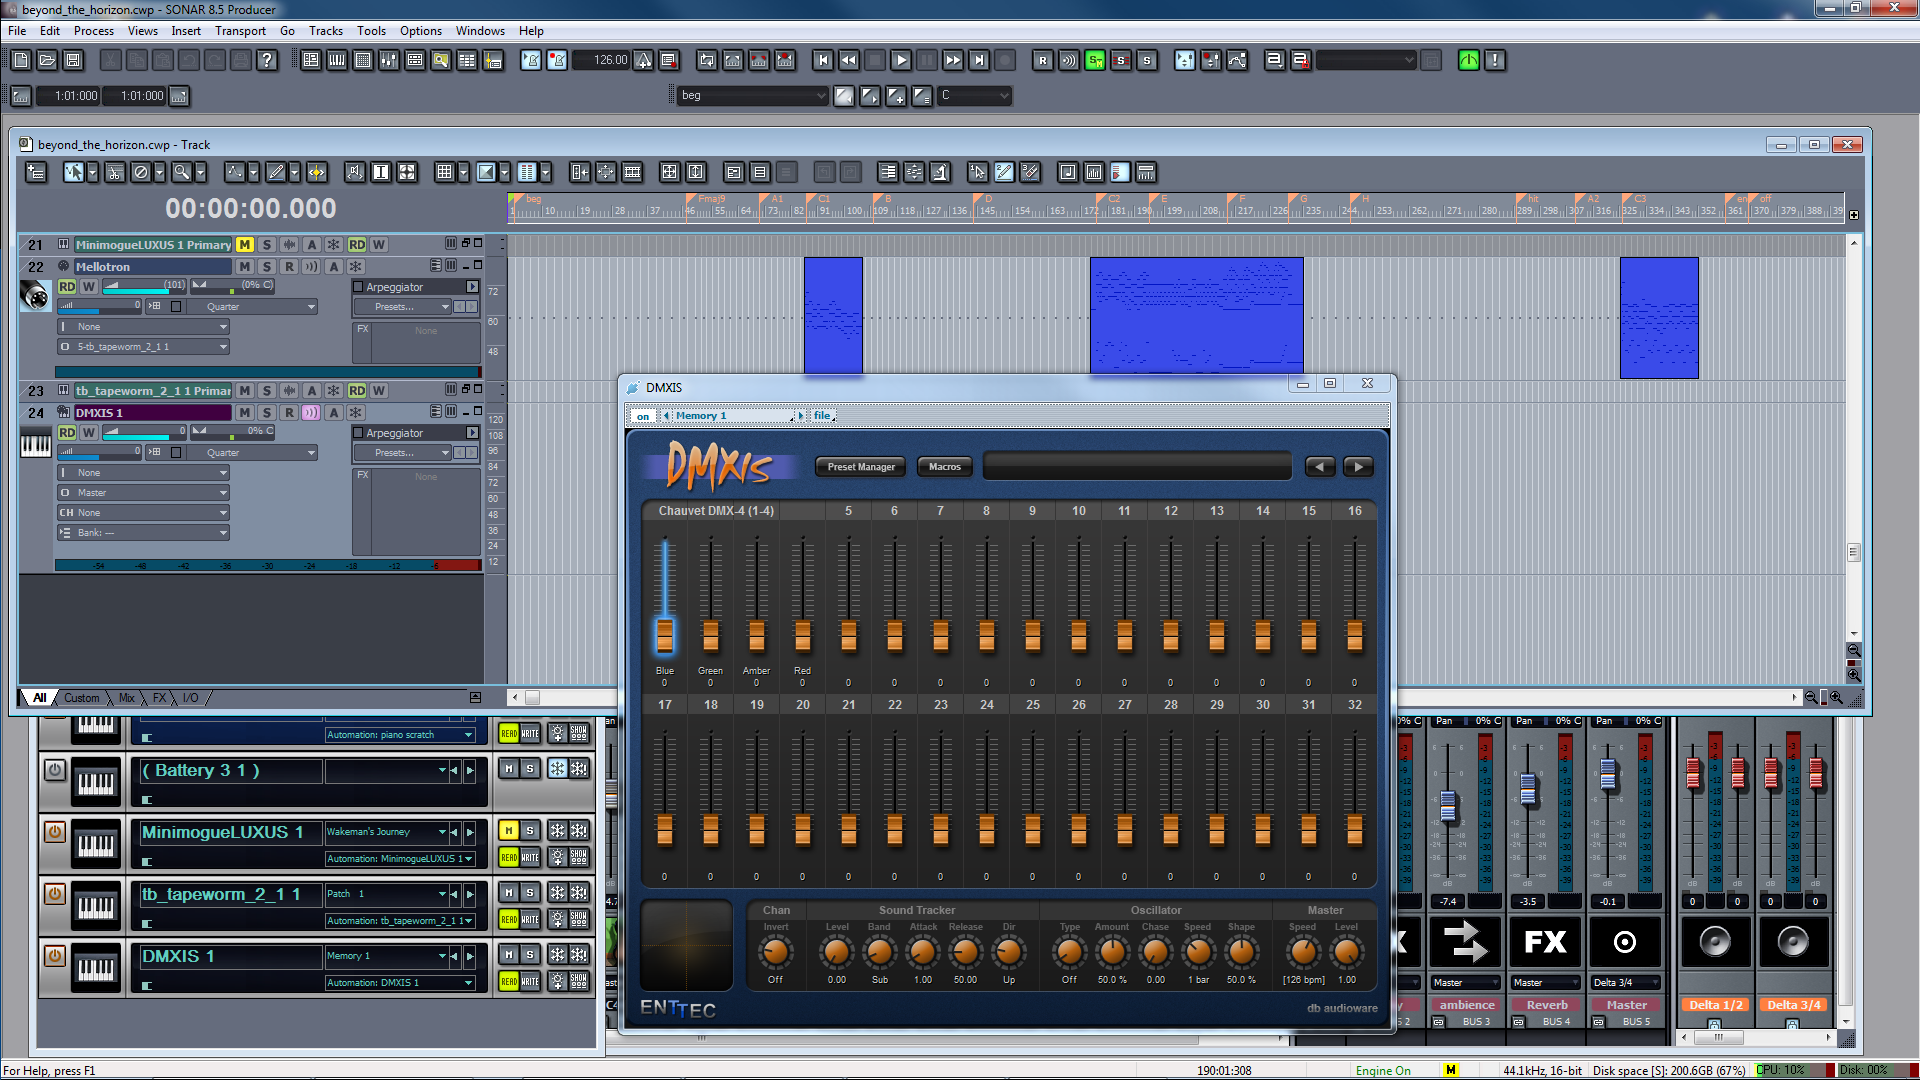Switch to the Mix tab
Viewport: 1920px width, 1080px height.
click(x=126, y=698)
